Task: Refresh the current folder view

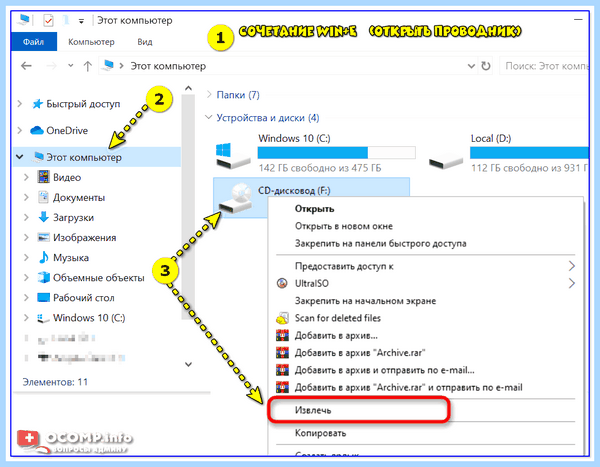Action: 486,66
